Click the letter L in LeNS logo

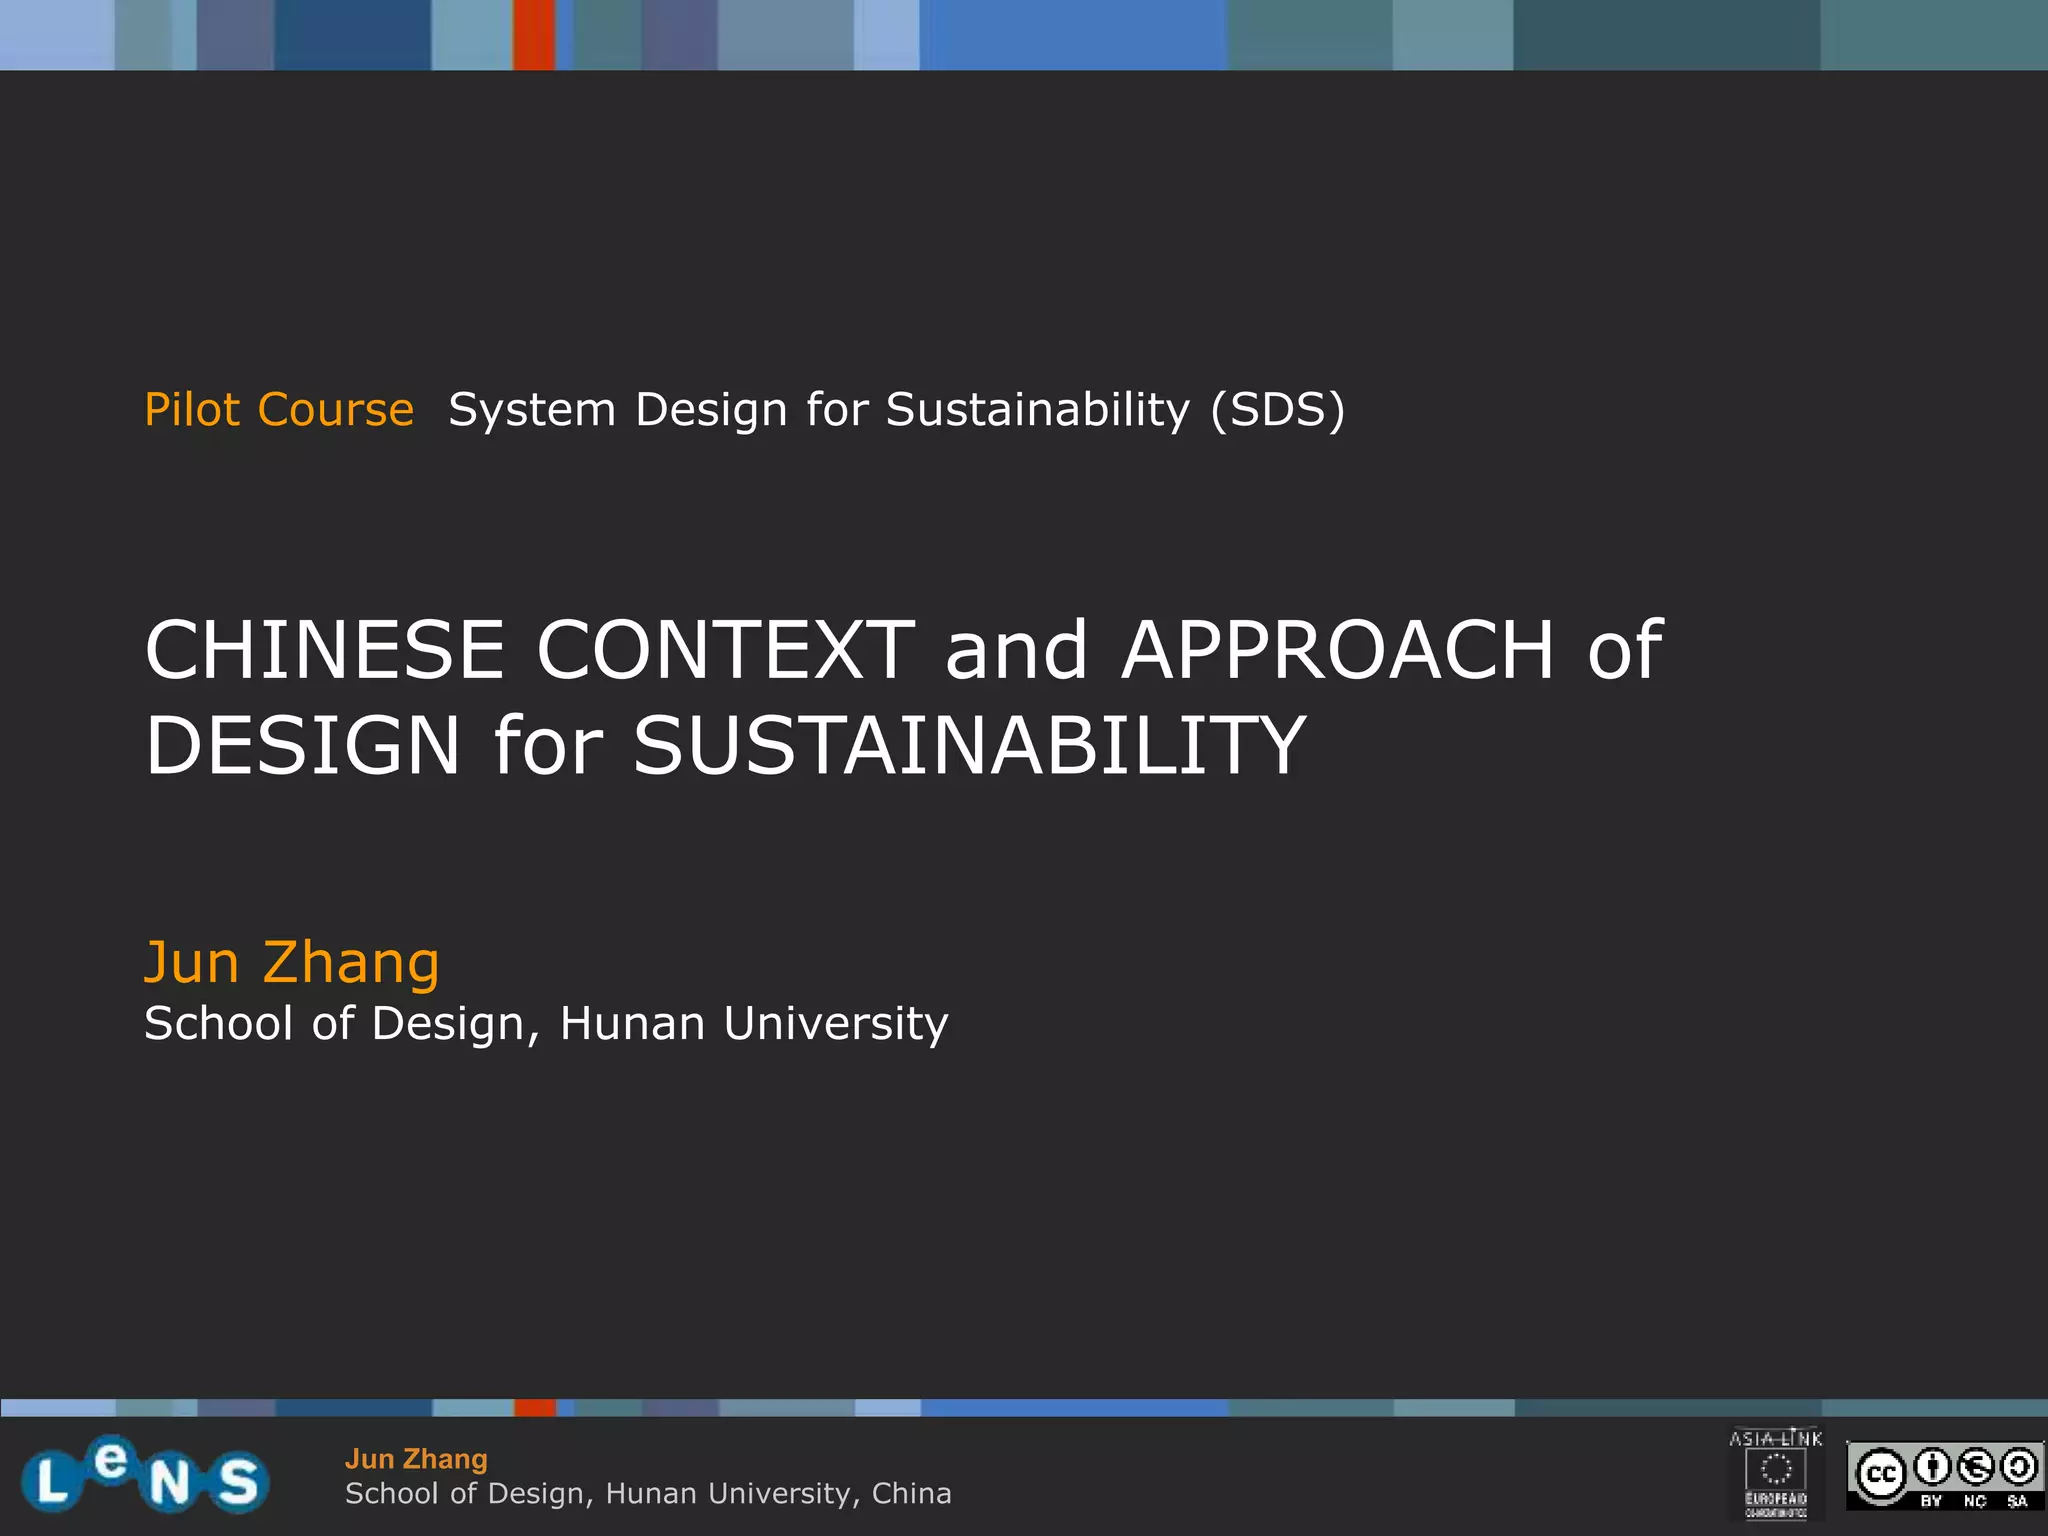point(52,1482)
